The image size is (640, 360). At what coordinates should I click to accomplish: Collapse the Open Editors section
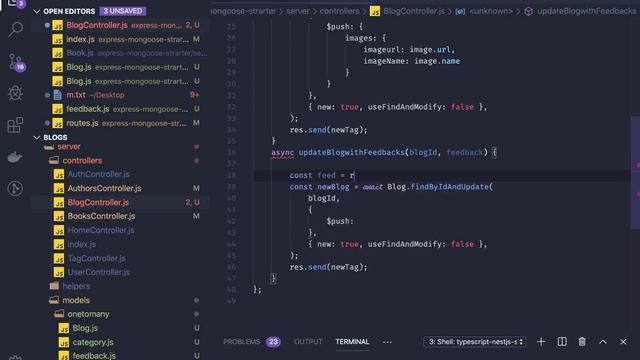point(37,11)
